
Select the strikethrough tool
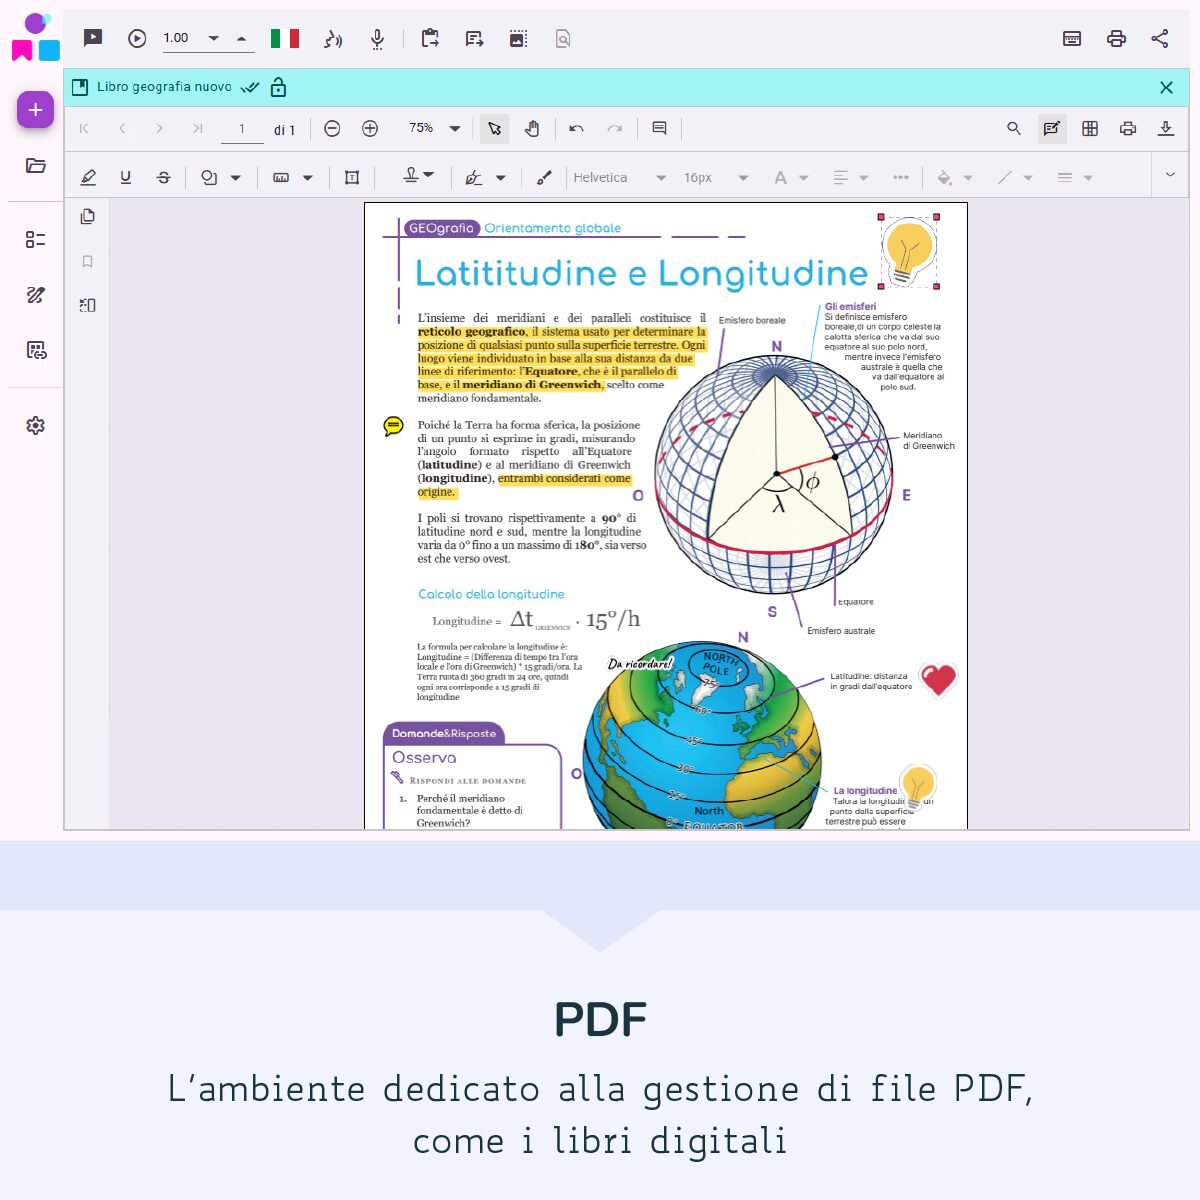(163, 177)
